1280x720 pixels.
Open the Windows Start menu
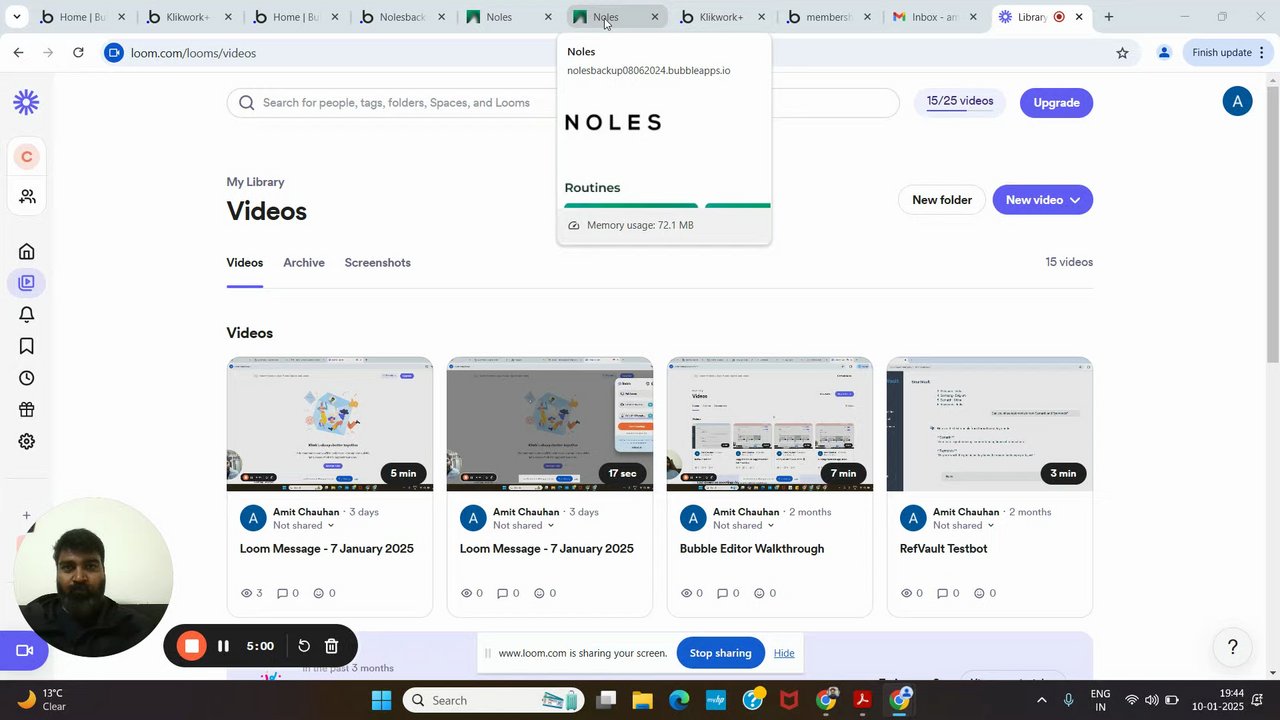381,700
